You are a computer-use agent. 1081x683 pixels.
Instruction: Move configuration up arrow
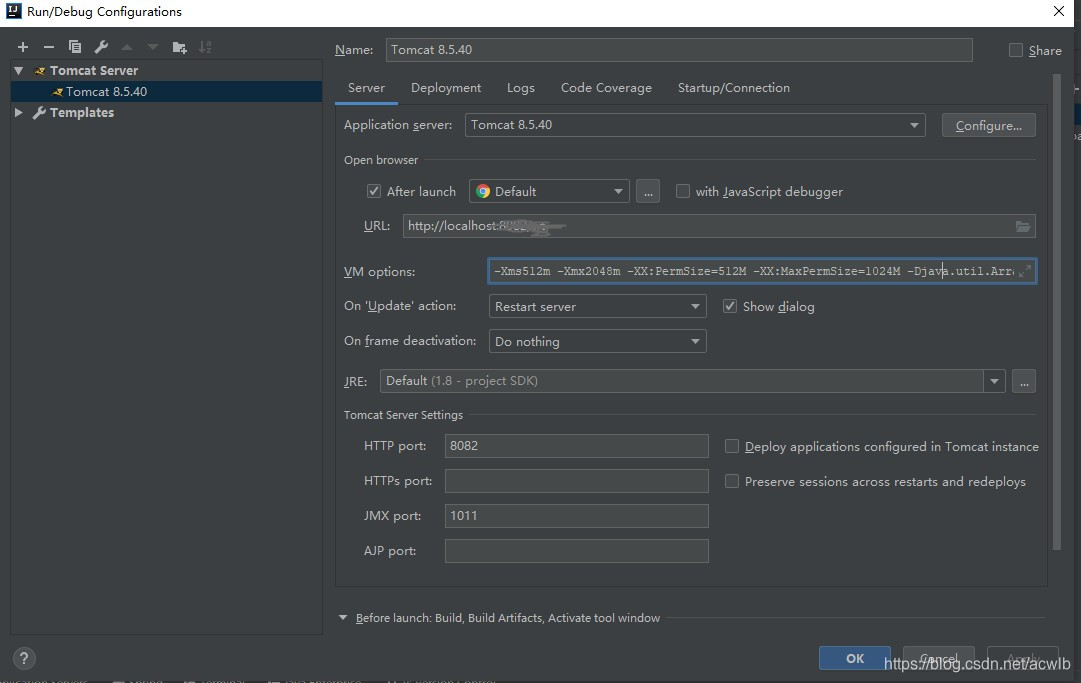[x=127, y=47]
